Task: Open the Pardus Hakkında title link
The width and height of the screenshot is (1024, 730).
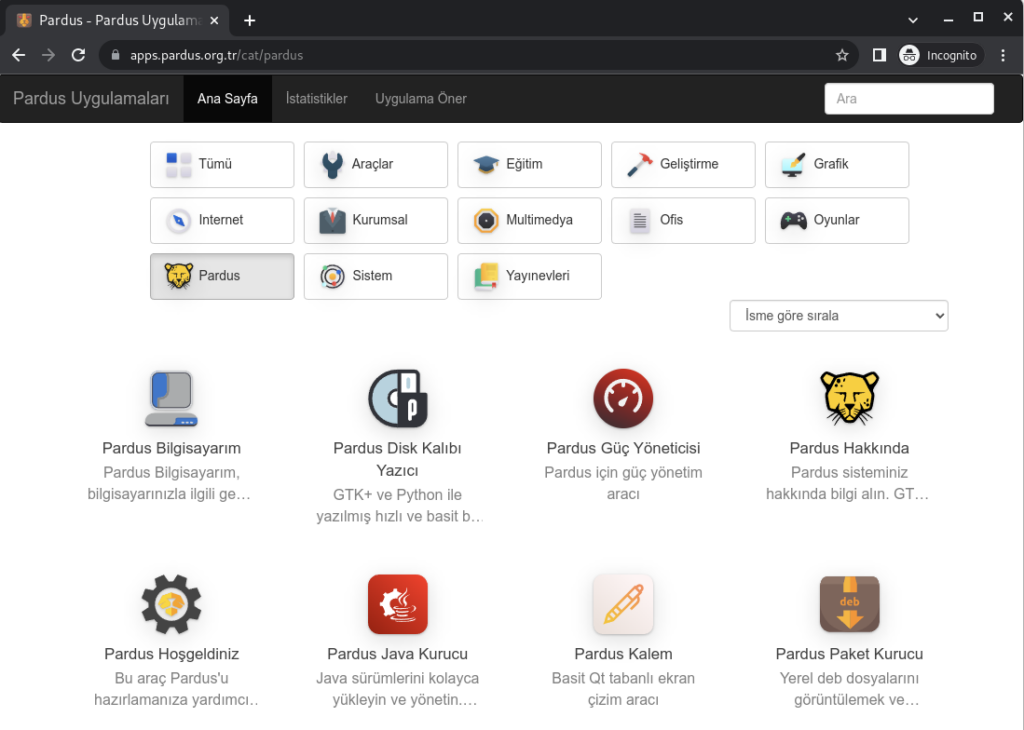Action: coord(849,448)
